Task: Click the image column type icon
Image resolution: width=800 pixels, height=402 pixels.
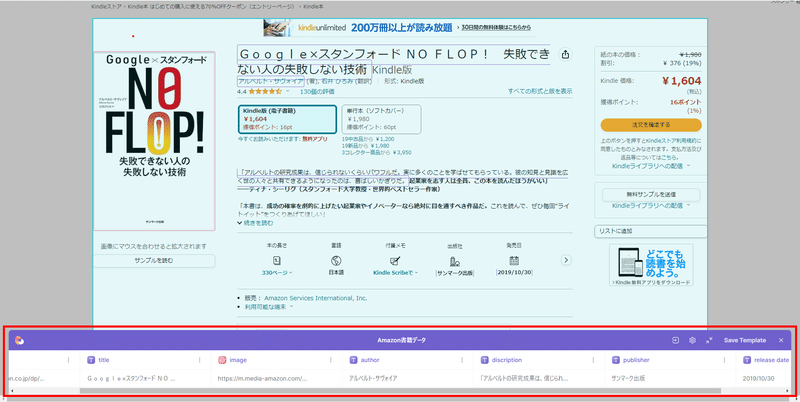Action: coord(222,360)
